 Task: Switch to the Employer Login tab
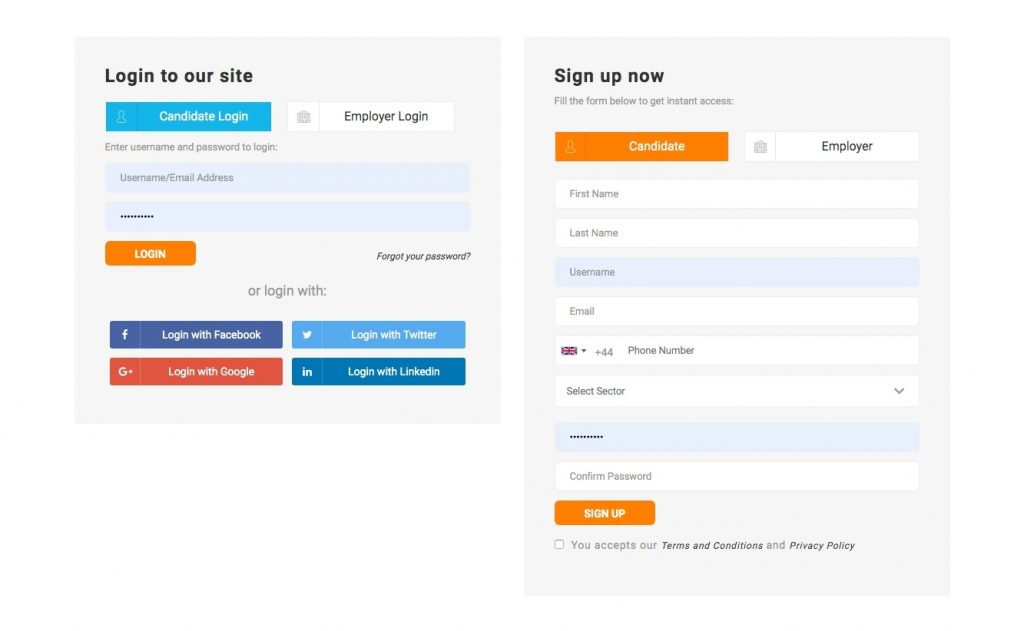pyautogui.click(x=371, y=116)
